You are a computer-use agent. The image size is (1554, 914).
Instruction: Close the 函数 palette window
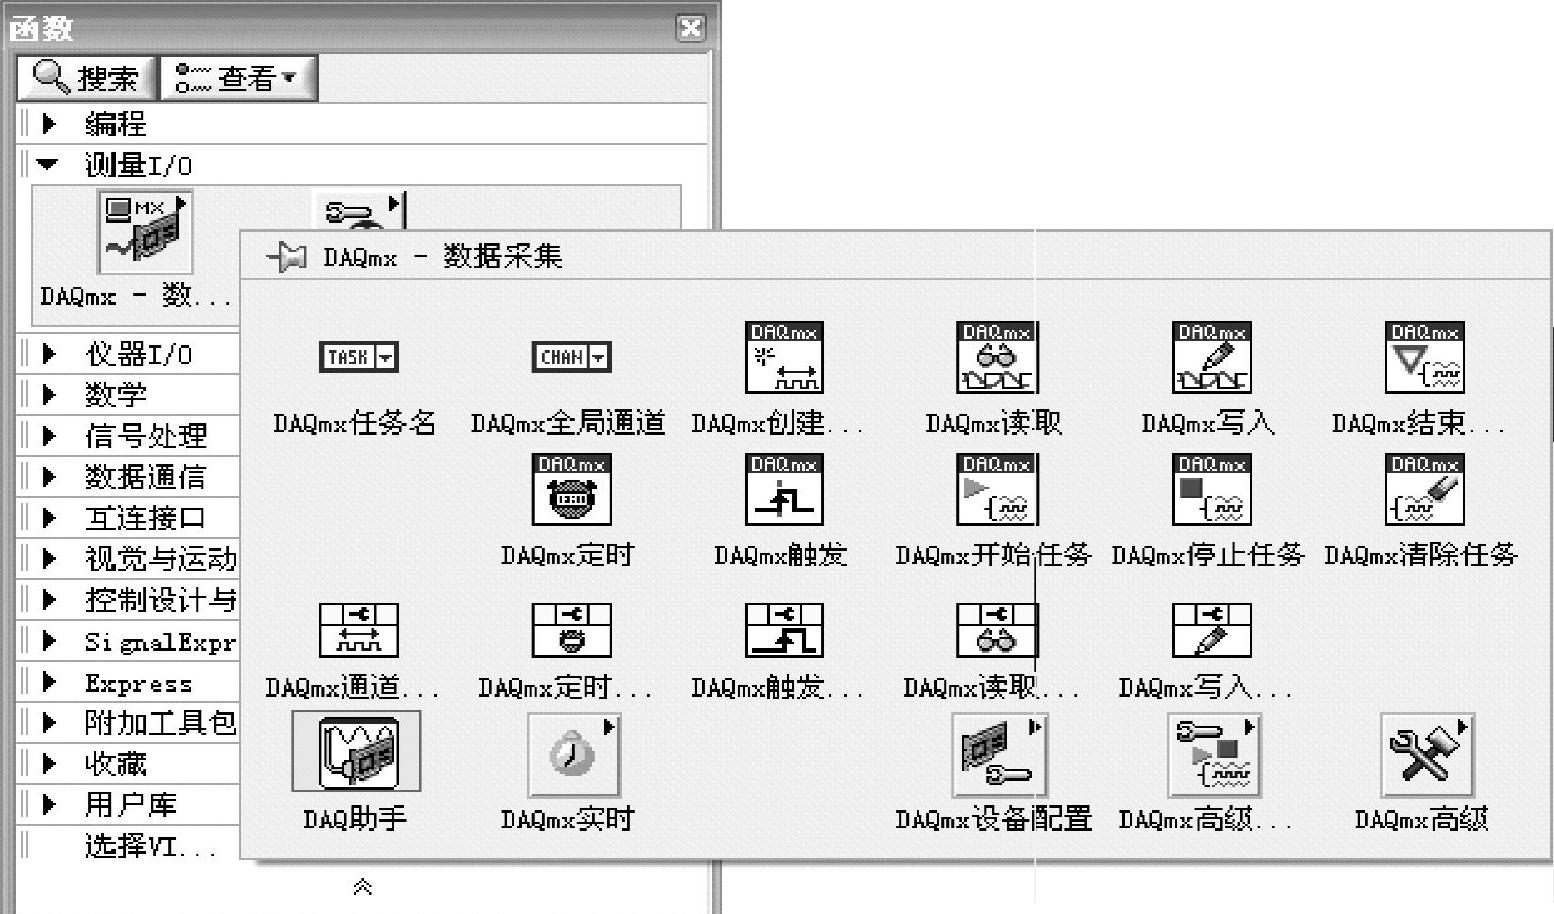691,27
